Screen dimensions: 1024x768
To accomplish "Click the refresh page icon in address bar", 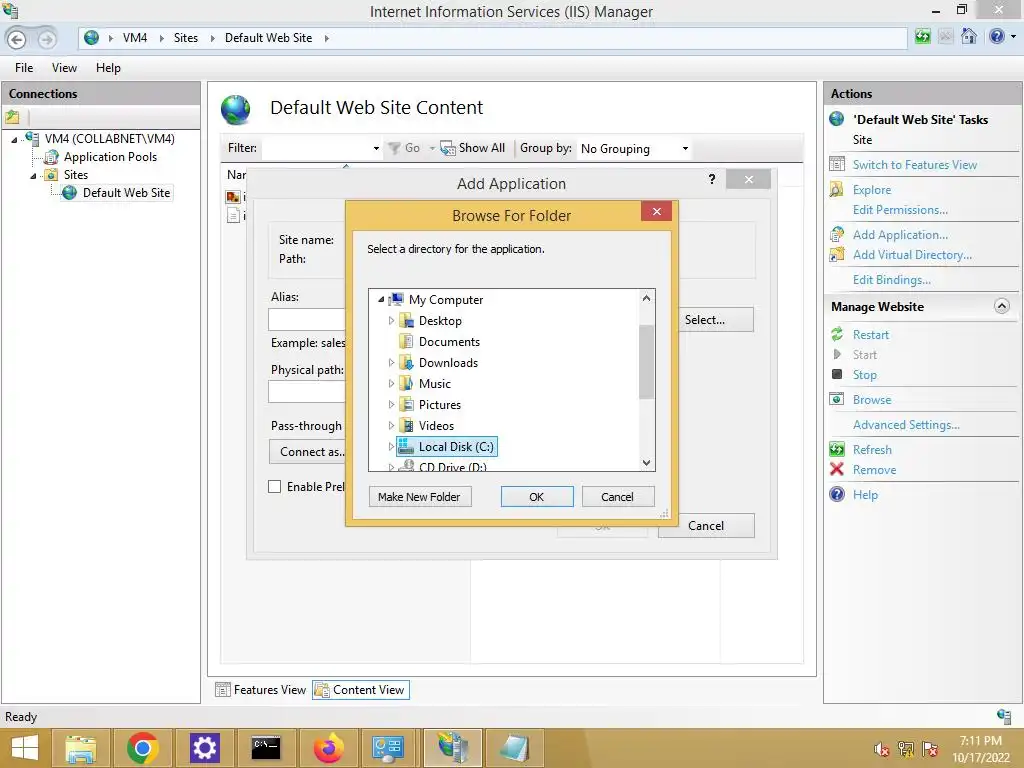I will 922,37.
